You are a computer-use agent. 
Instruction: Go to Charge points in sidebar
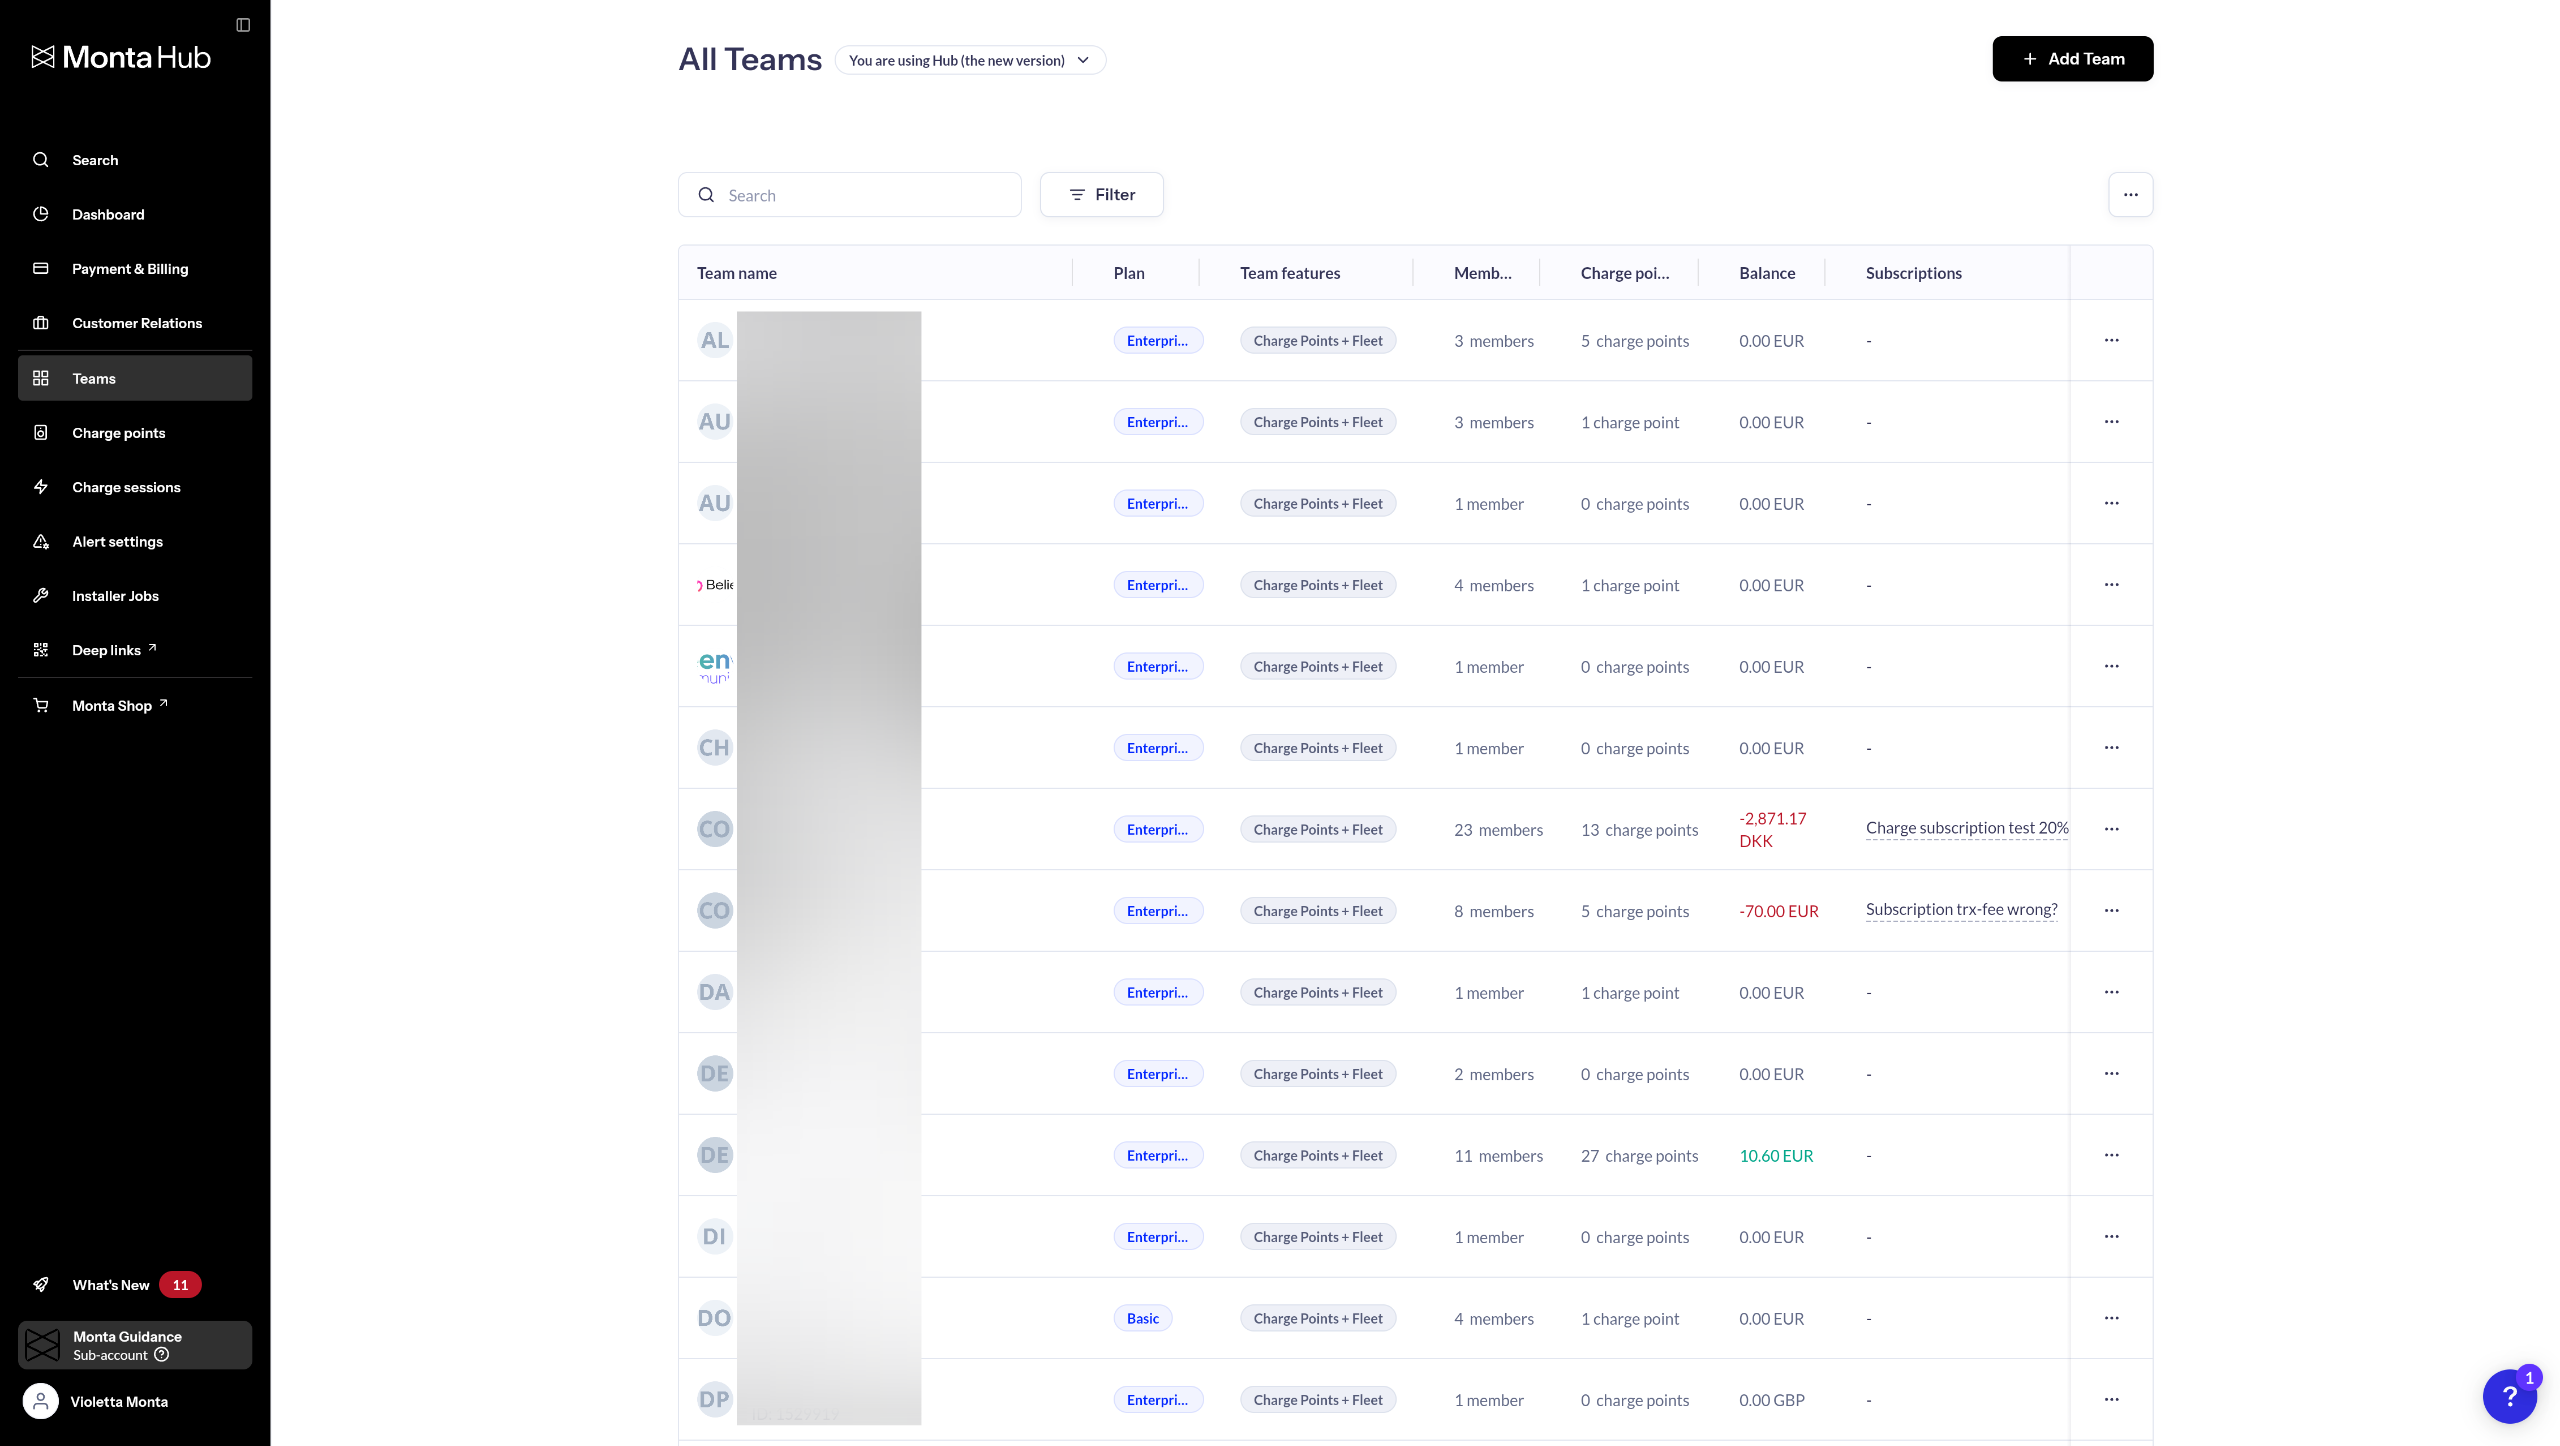pos(118,433)
